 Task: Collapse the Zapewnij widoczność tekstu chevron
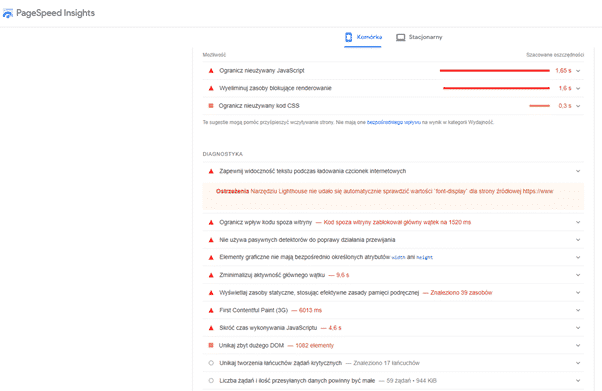coord(578,171)
